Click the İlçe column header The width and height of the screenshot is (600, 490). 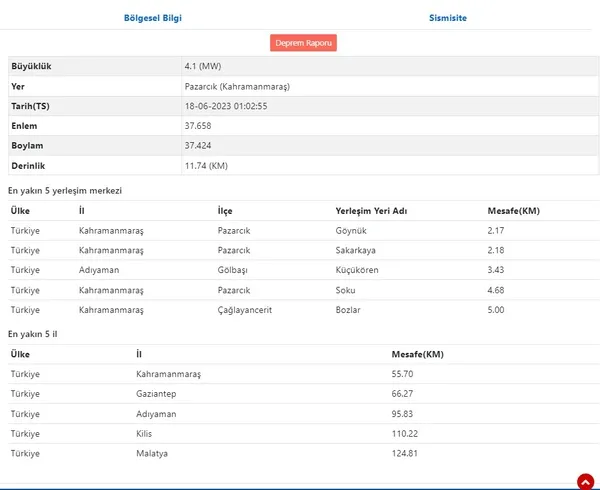coord(225,211)
